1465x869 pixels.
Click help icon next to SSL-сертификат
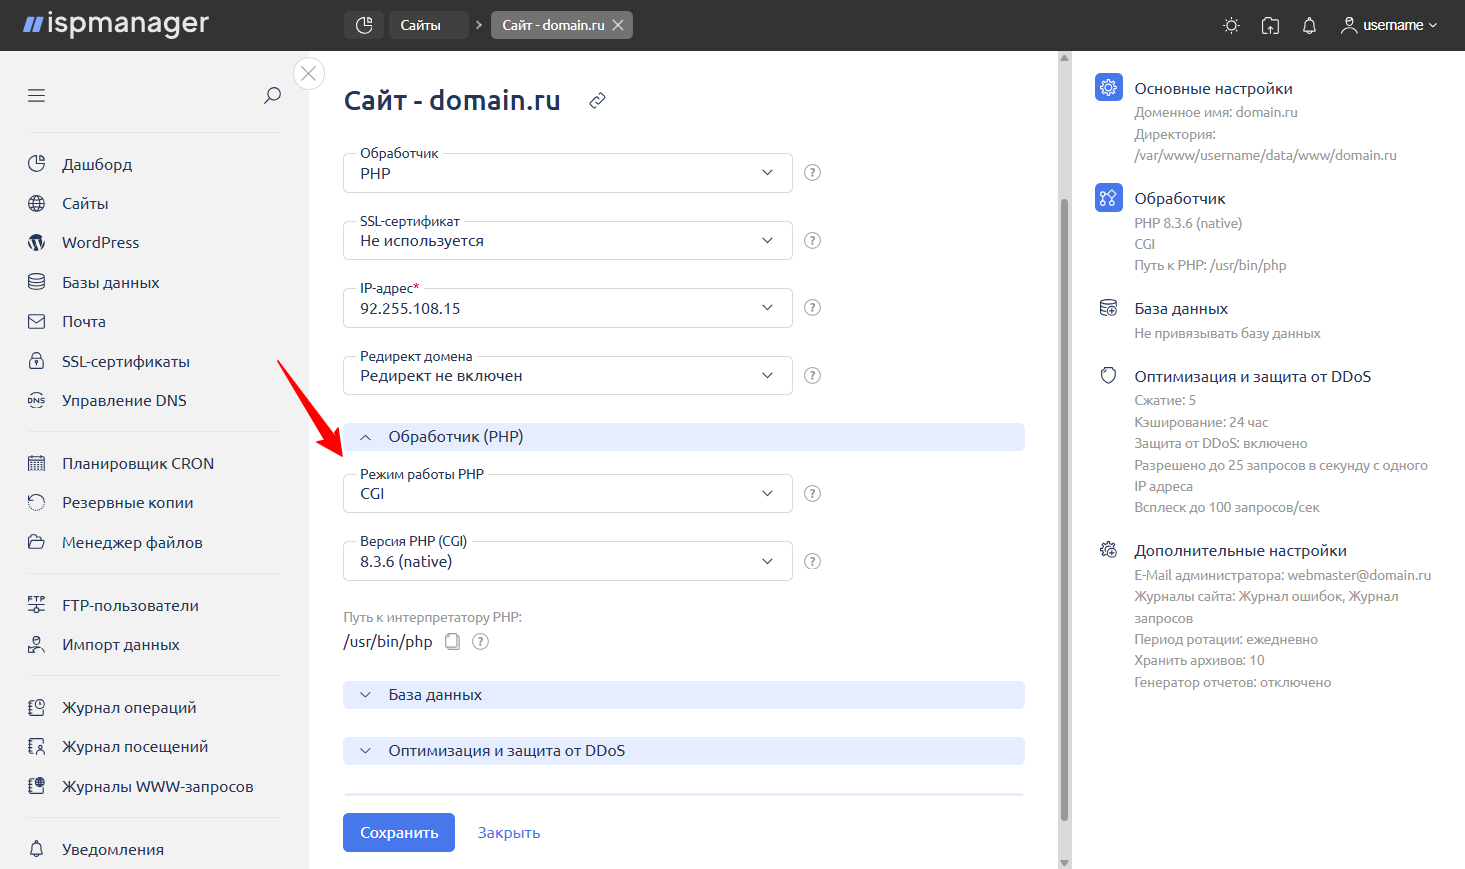812,240
